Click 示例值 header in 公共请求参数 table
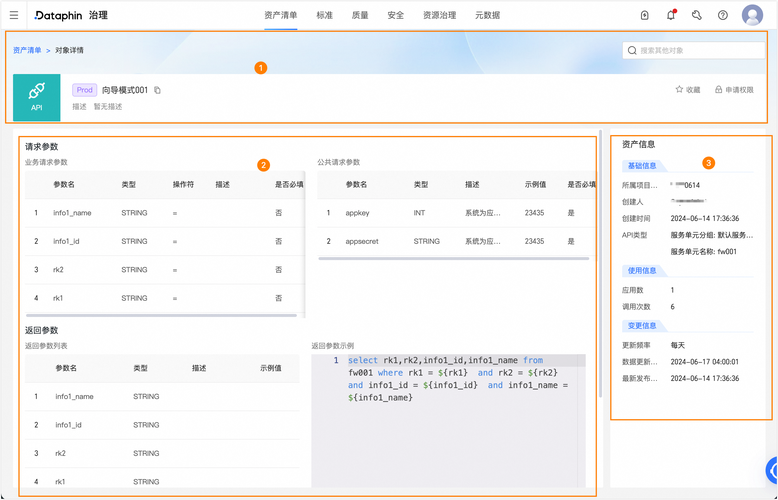 [535, 185]
